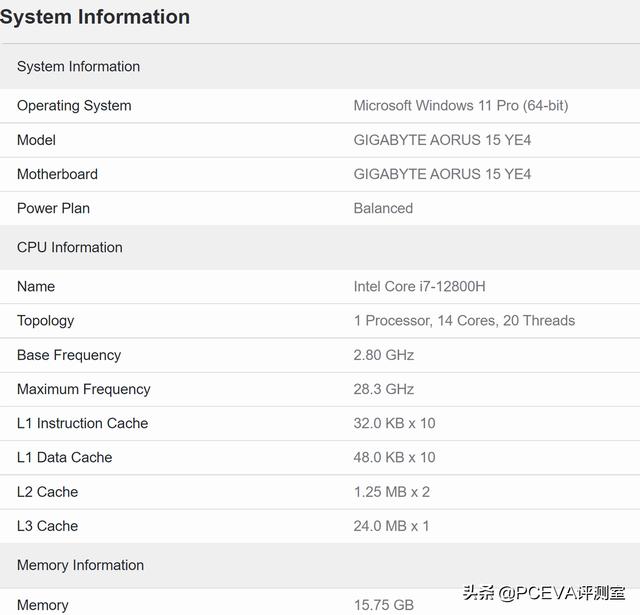
Task: Select the 'System Information' section header row
Action: tap(320, 67)
